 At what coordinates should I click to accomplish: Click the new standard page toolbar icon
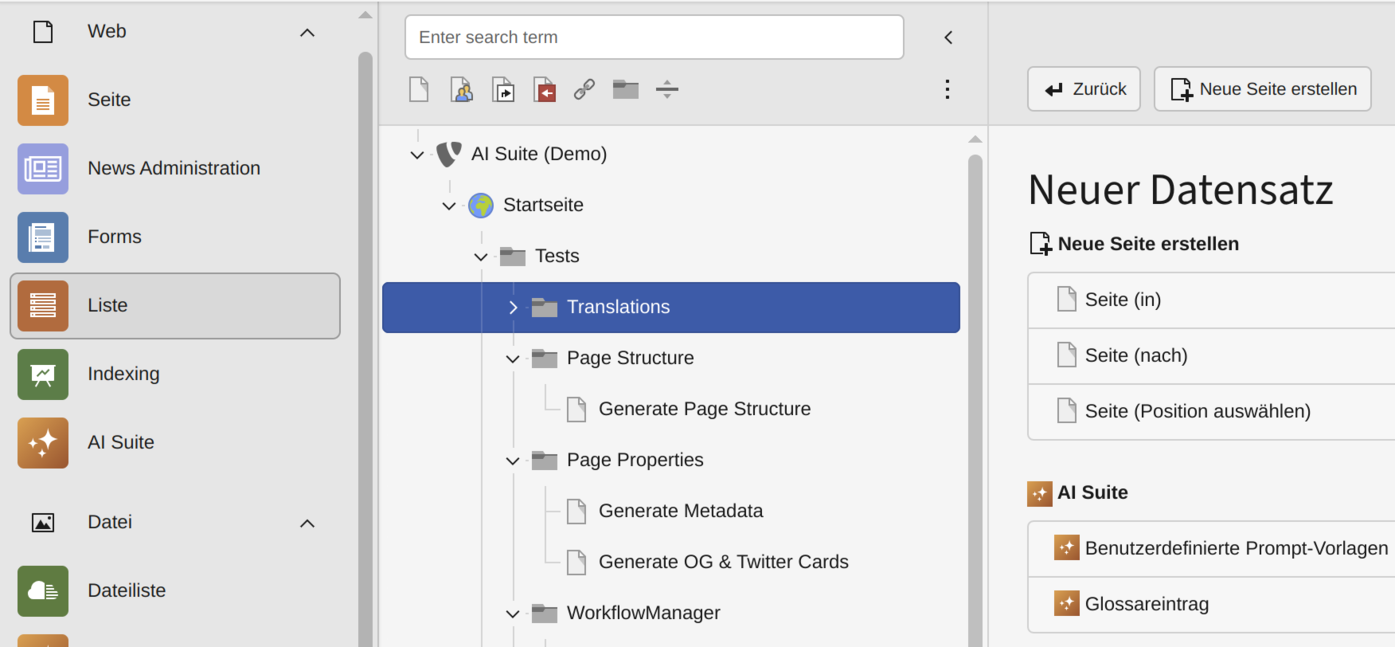click(419, 89)
